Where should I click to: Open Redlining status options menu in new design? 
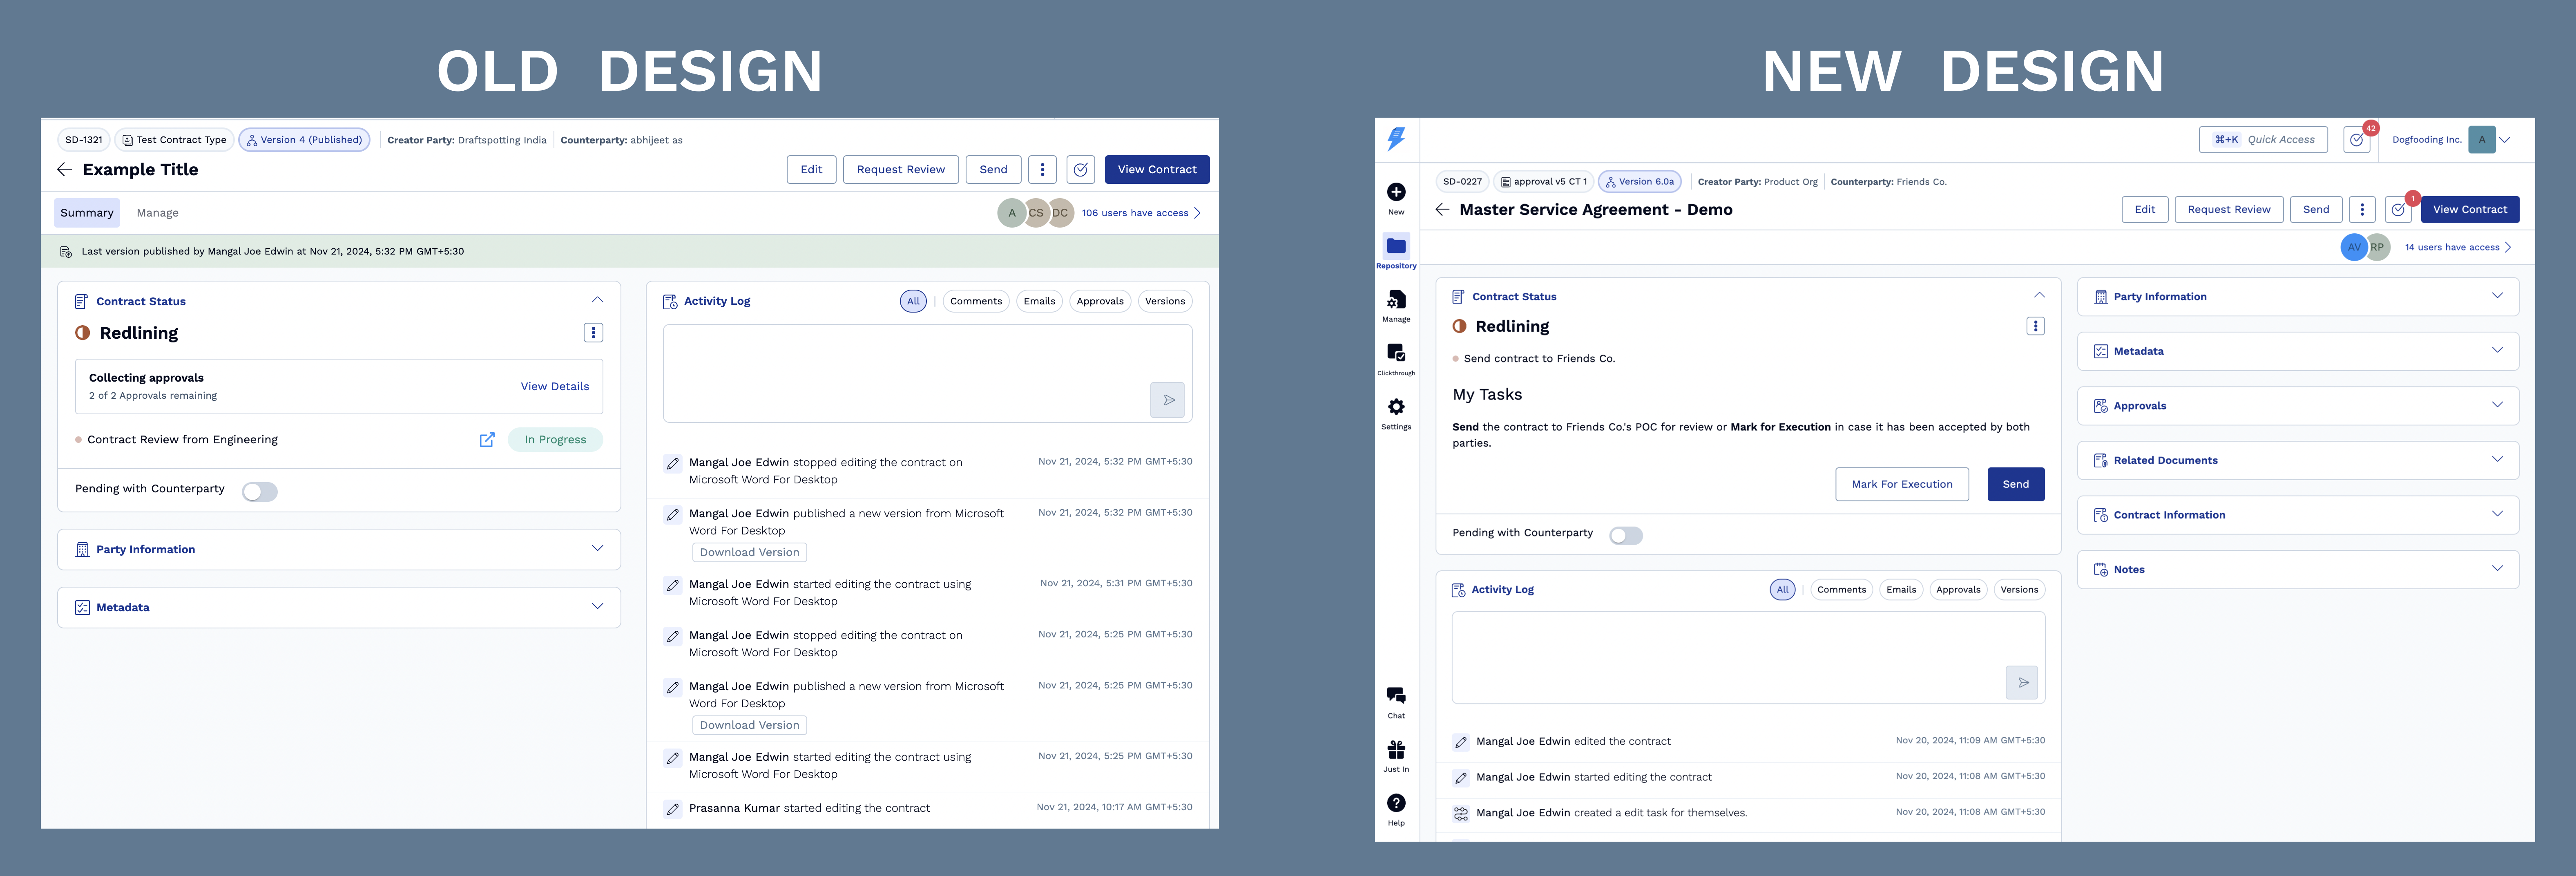(2035, 327)
